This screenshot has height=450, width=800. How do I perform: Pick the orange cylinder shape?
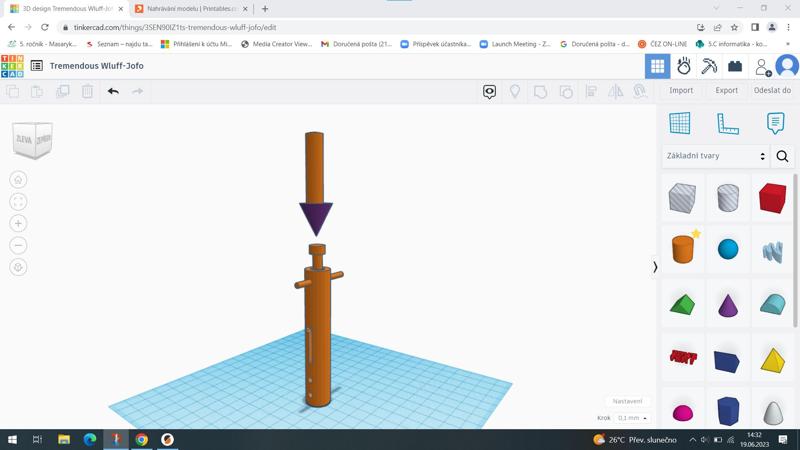coord(683,249)
